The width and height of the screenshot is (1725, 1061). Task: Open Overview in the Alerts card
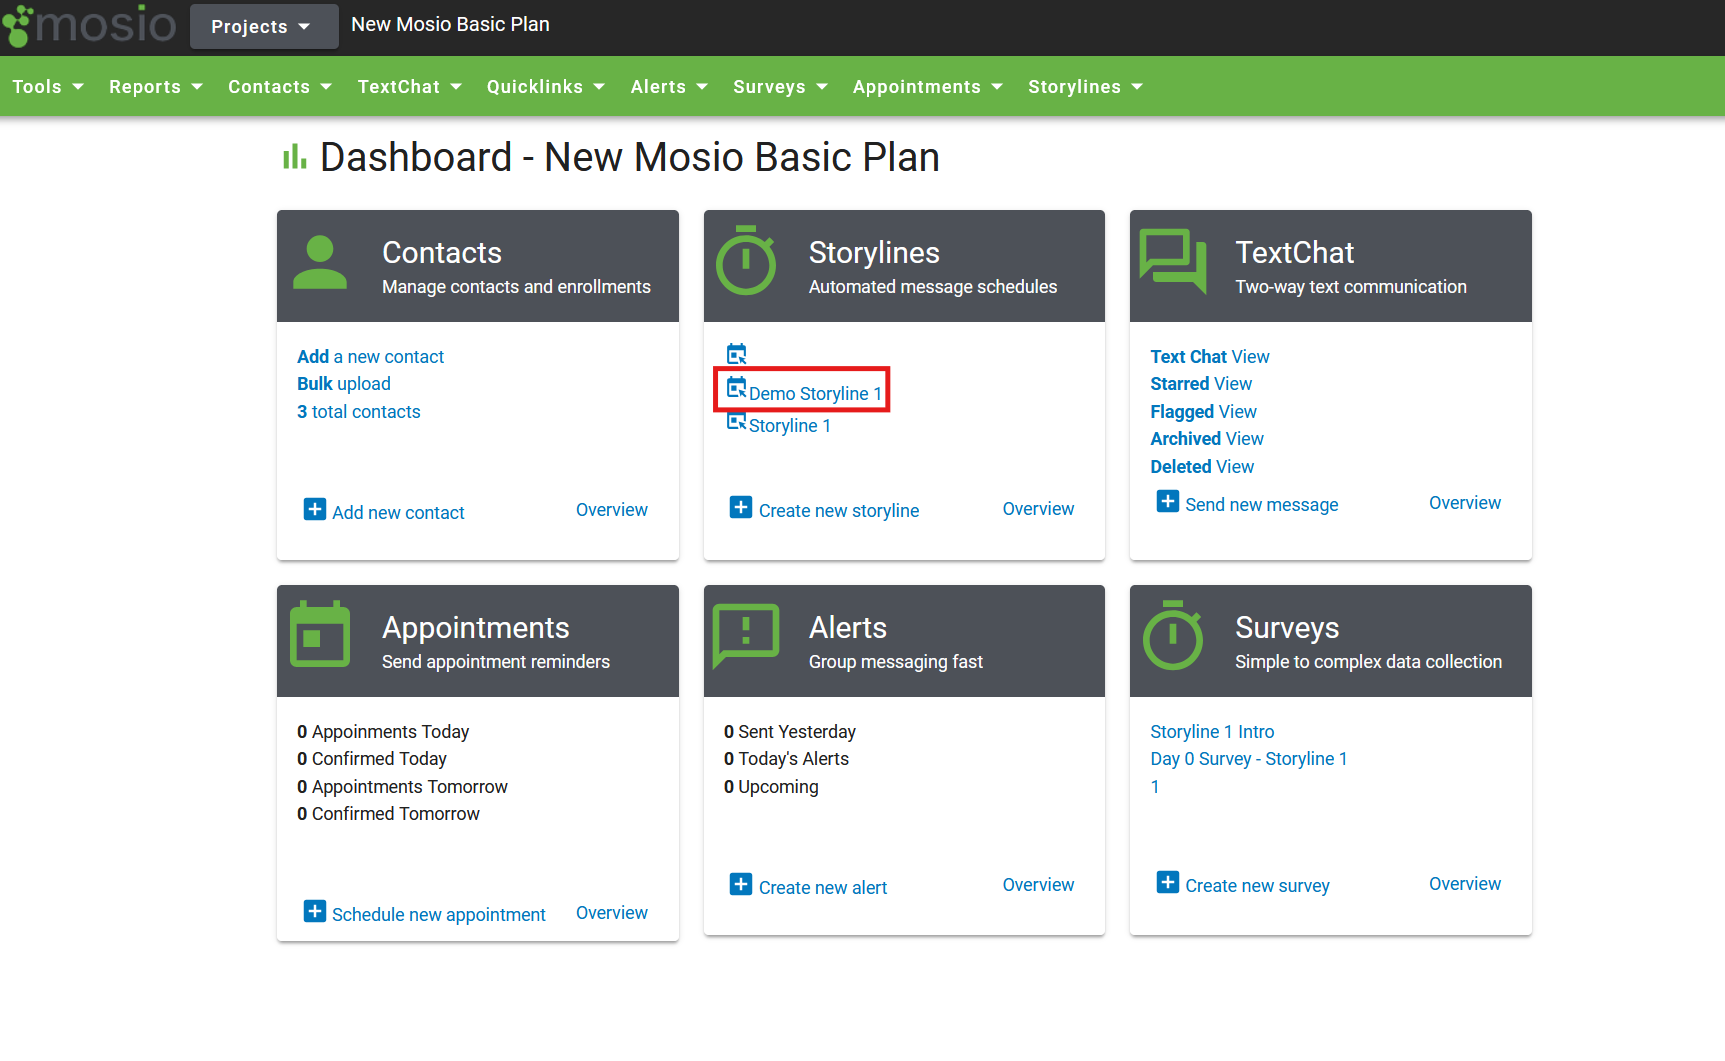click(x=1038, y=885)
